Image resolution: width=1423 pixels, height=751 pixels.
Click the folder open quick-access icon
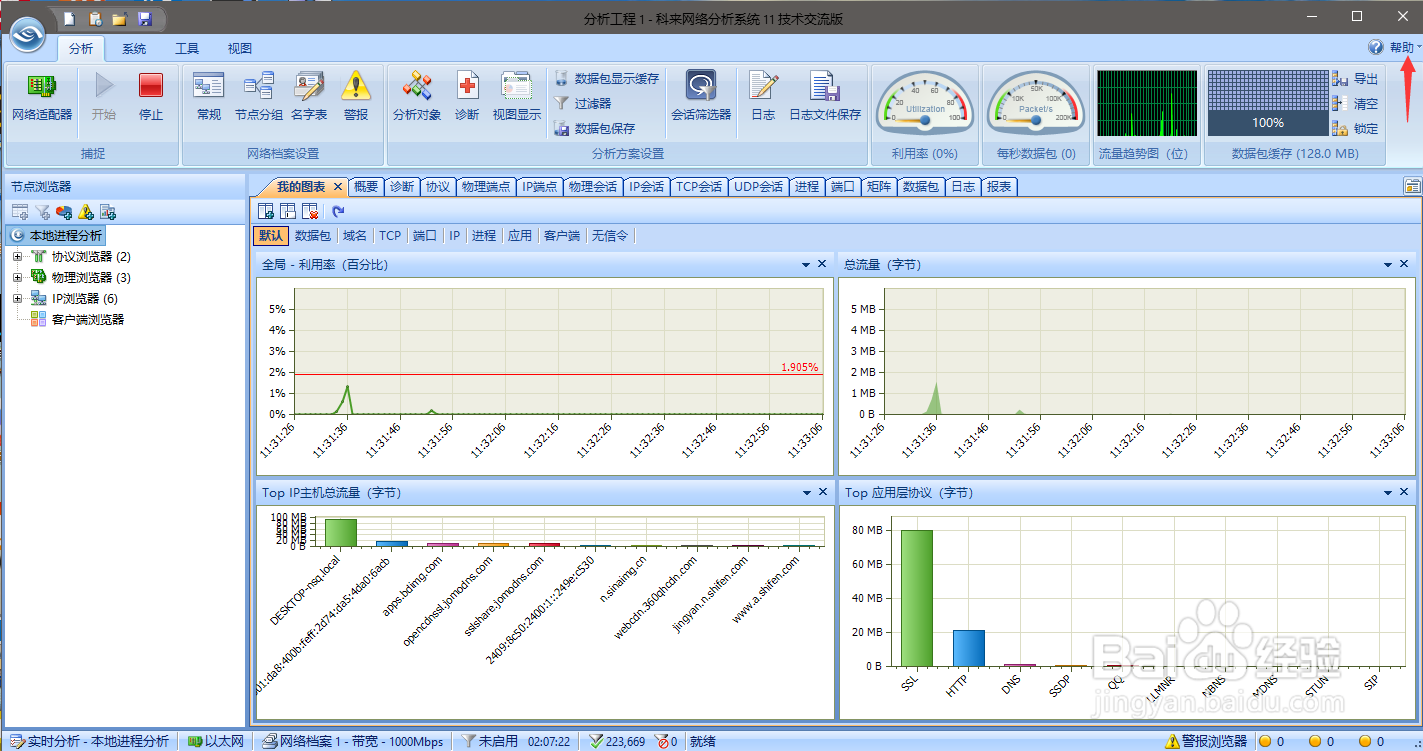pos(119,19)
